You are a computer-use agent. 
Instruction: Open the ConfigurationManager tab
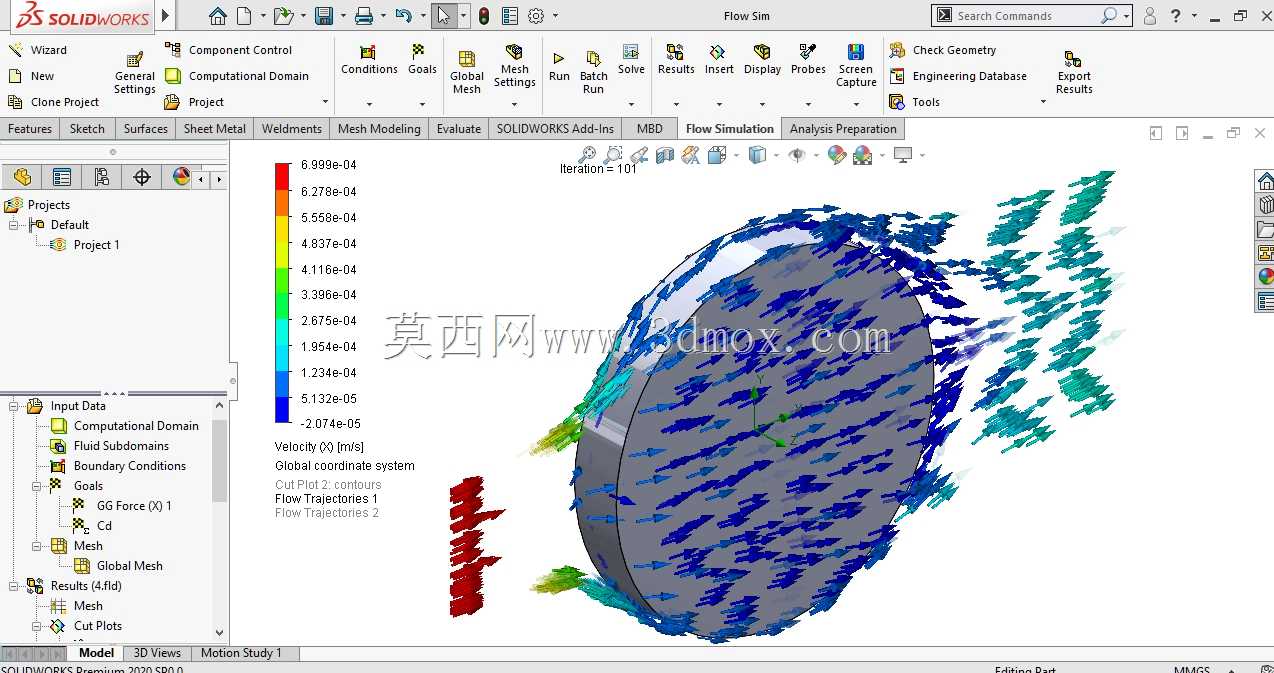102,177
